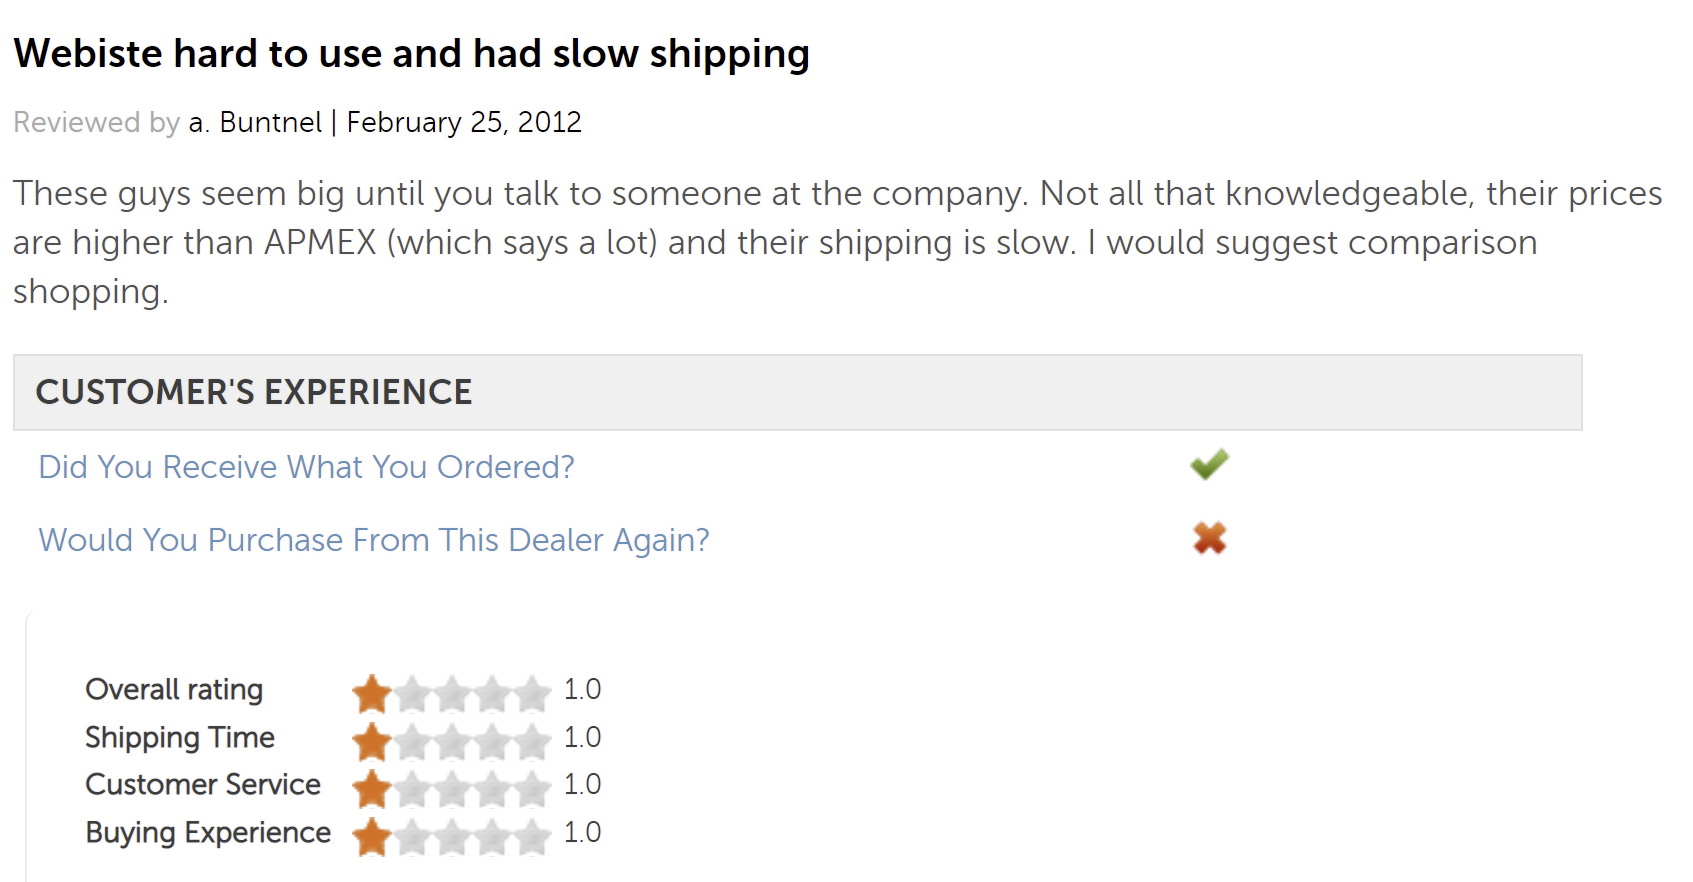Open 'Did You Receive What You Ordered?' link
Viewport: 1693px width, 882px height.
point(306,467)
